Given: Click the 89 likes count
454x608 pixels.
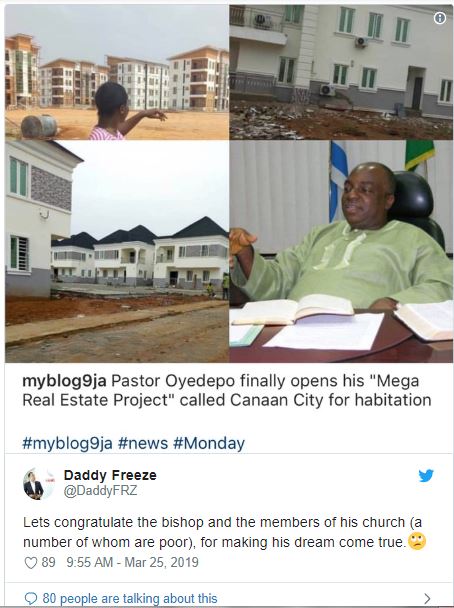Looking at the screenshot, I should [x=48, y=562].
